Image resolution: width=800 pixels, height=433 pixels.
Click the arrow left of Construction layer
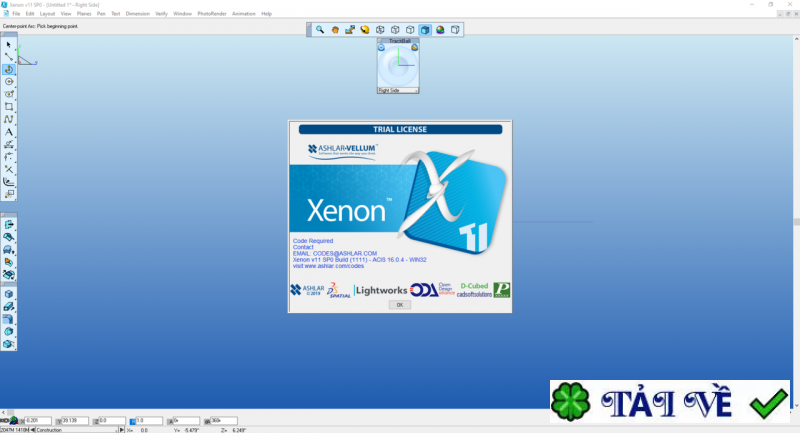coord(33,430)
